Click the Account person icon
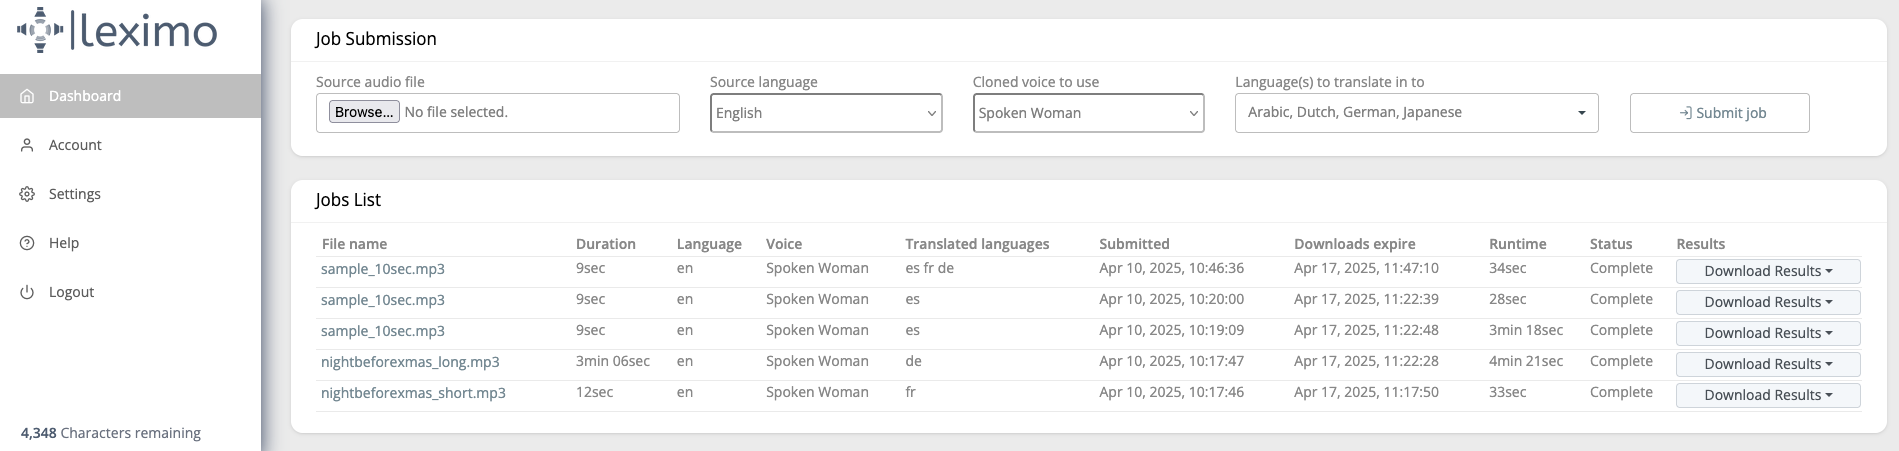The width and height of the screenshot is (1899, 451). click(27, 145)
